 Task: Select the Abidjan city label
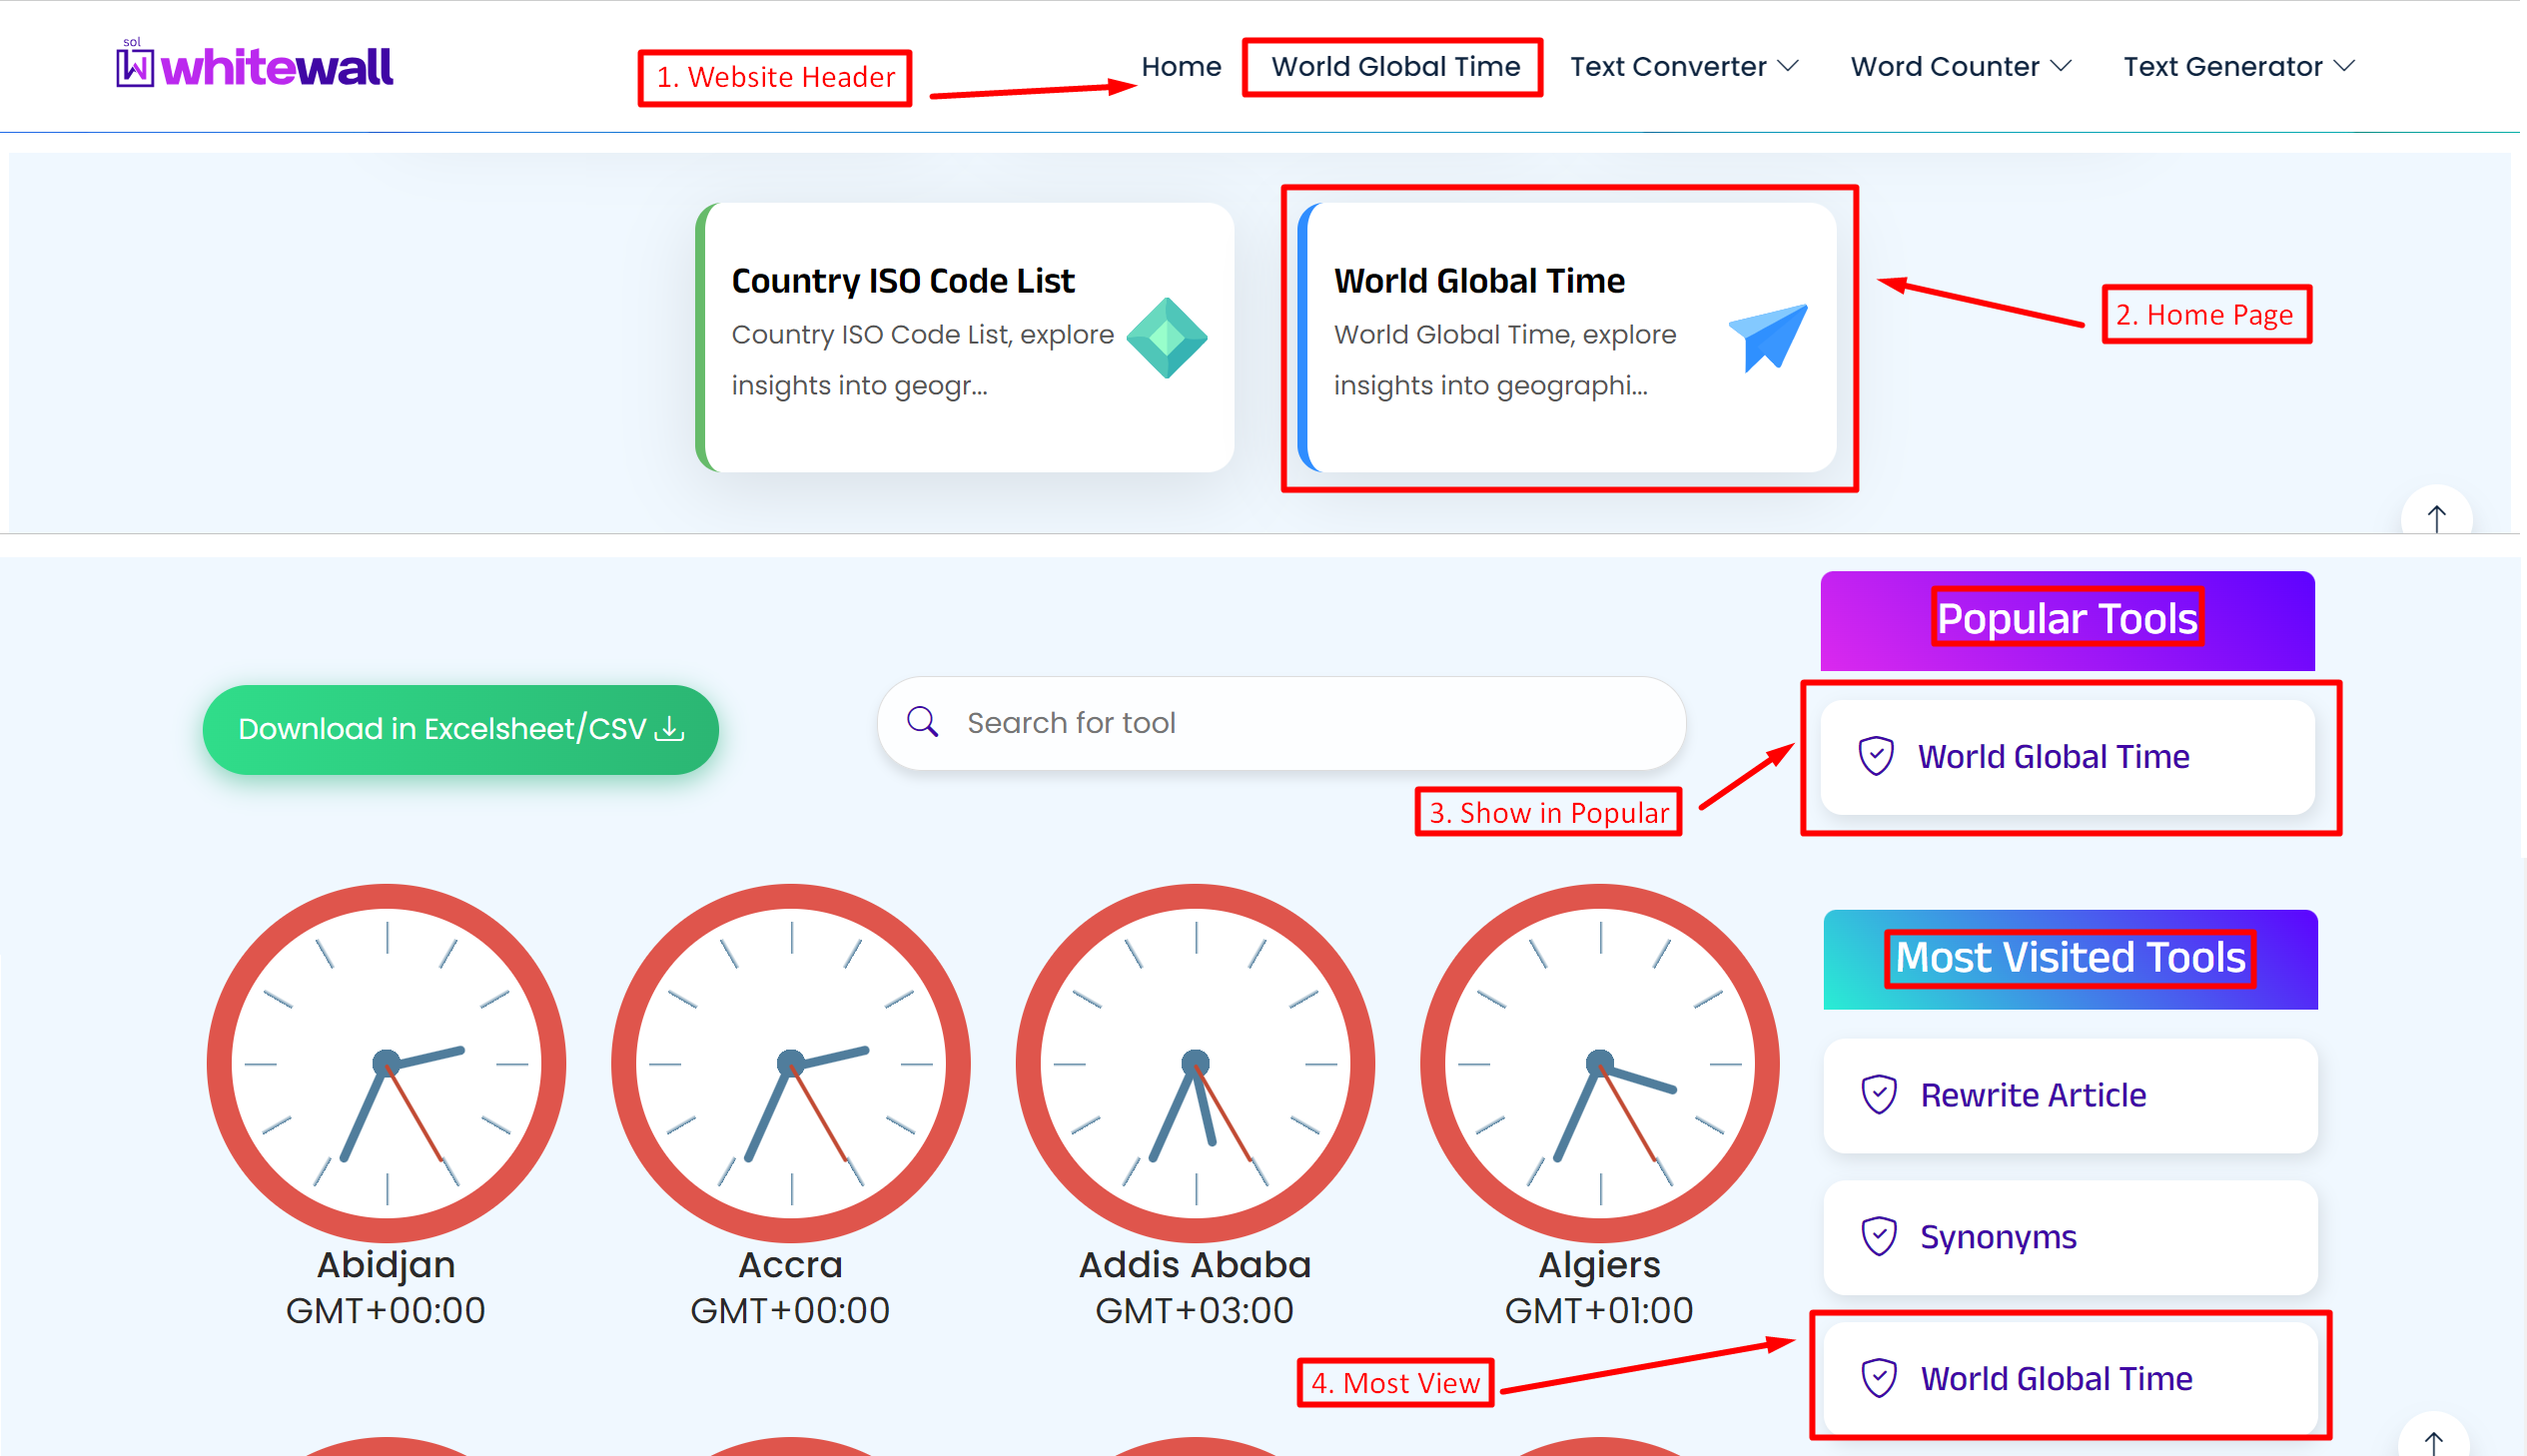point(386,1265)
